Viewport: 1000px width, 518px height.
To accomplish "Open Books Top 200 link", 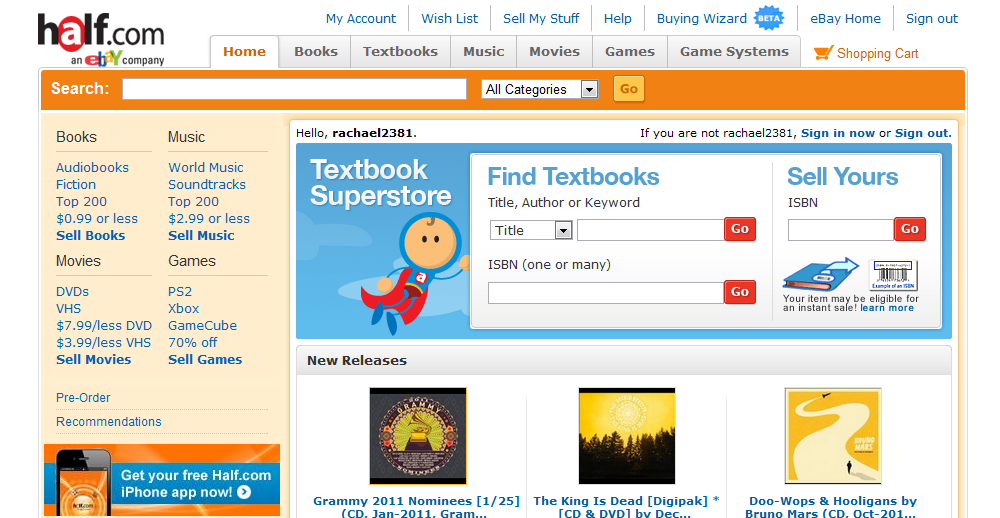I will [x=82, y=202].
